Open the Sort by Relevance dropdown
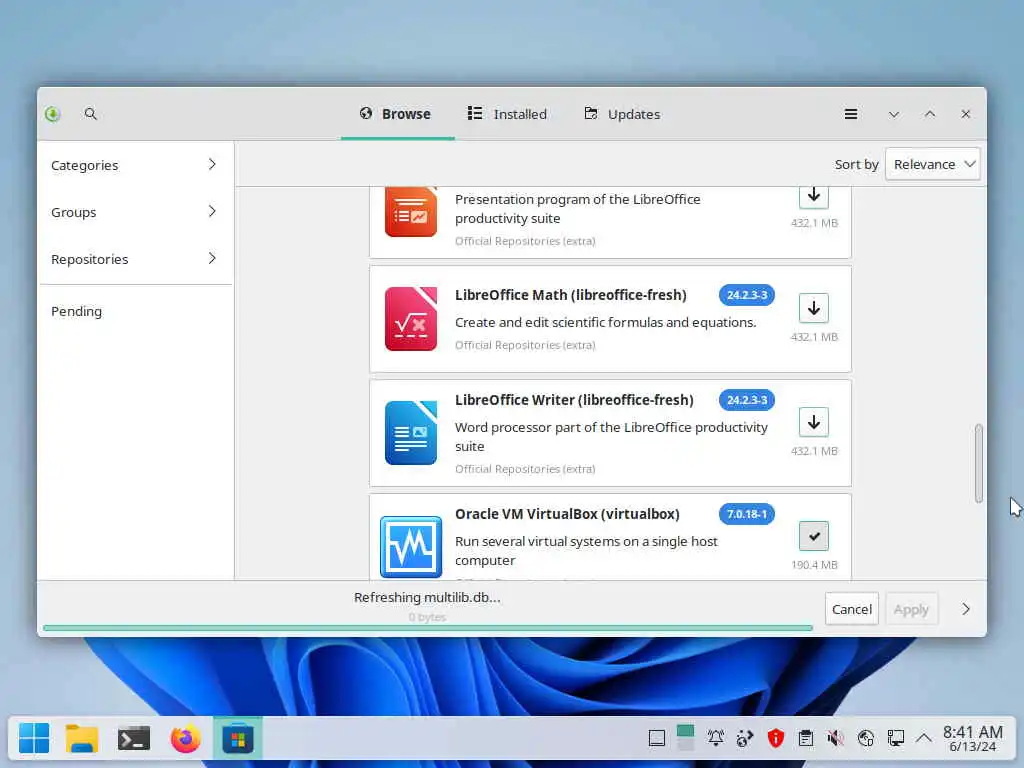 coord(933,165)
